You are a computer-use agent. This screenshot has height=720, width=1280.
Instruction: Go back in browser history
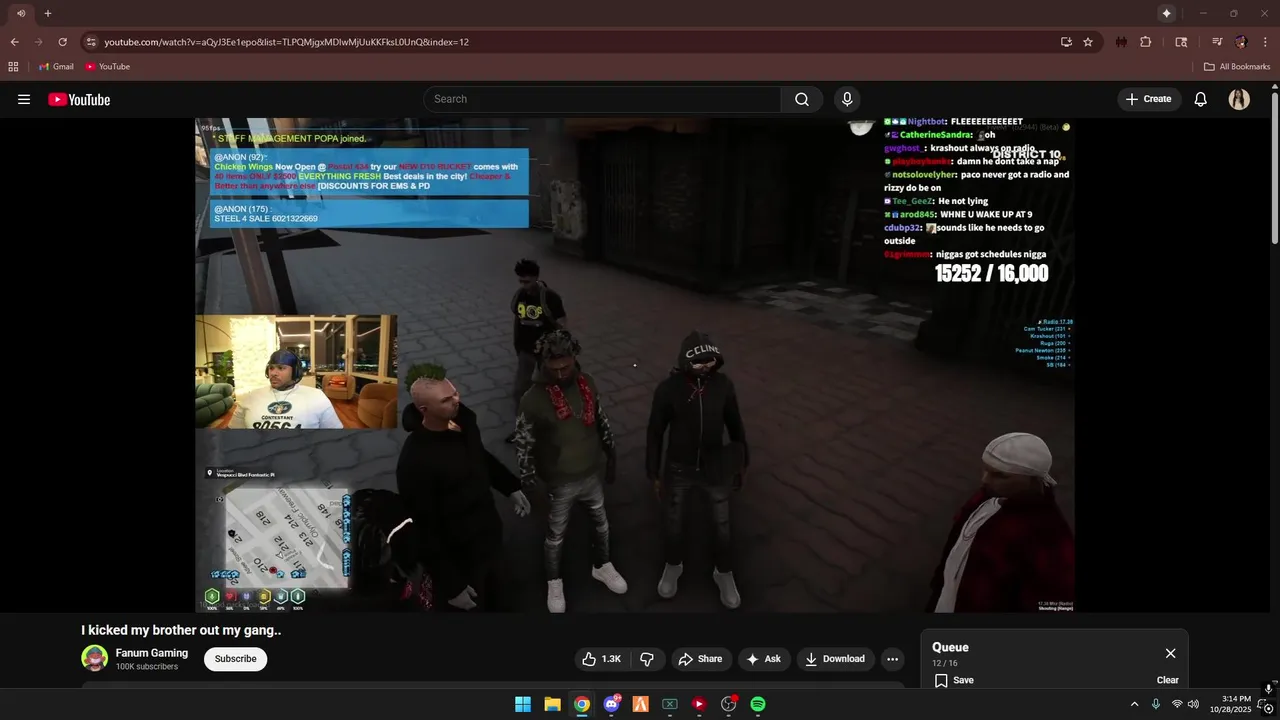pyautogui.click(x=14, y=42)
